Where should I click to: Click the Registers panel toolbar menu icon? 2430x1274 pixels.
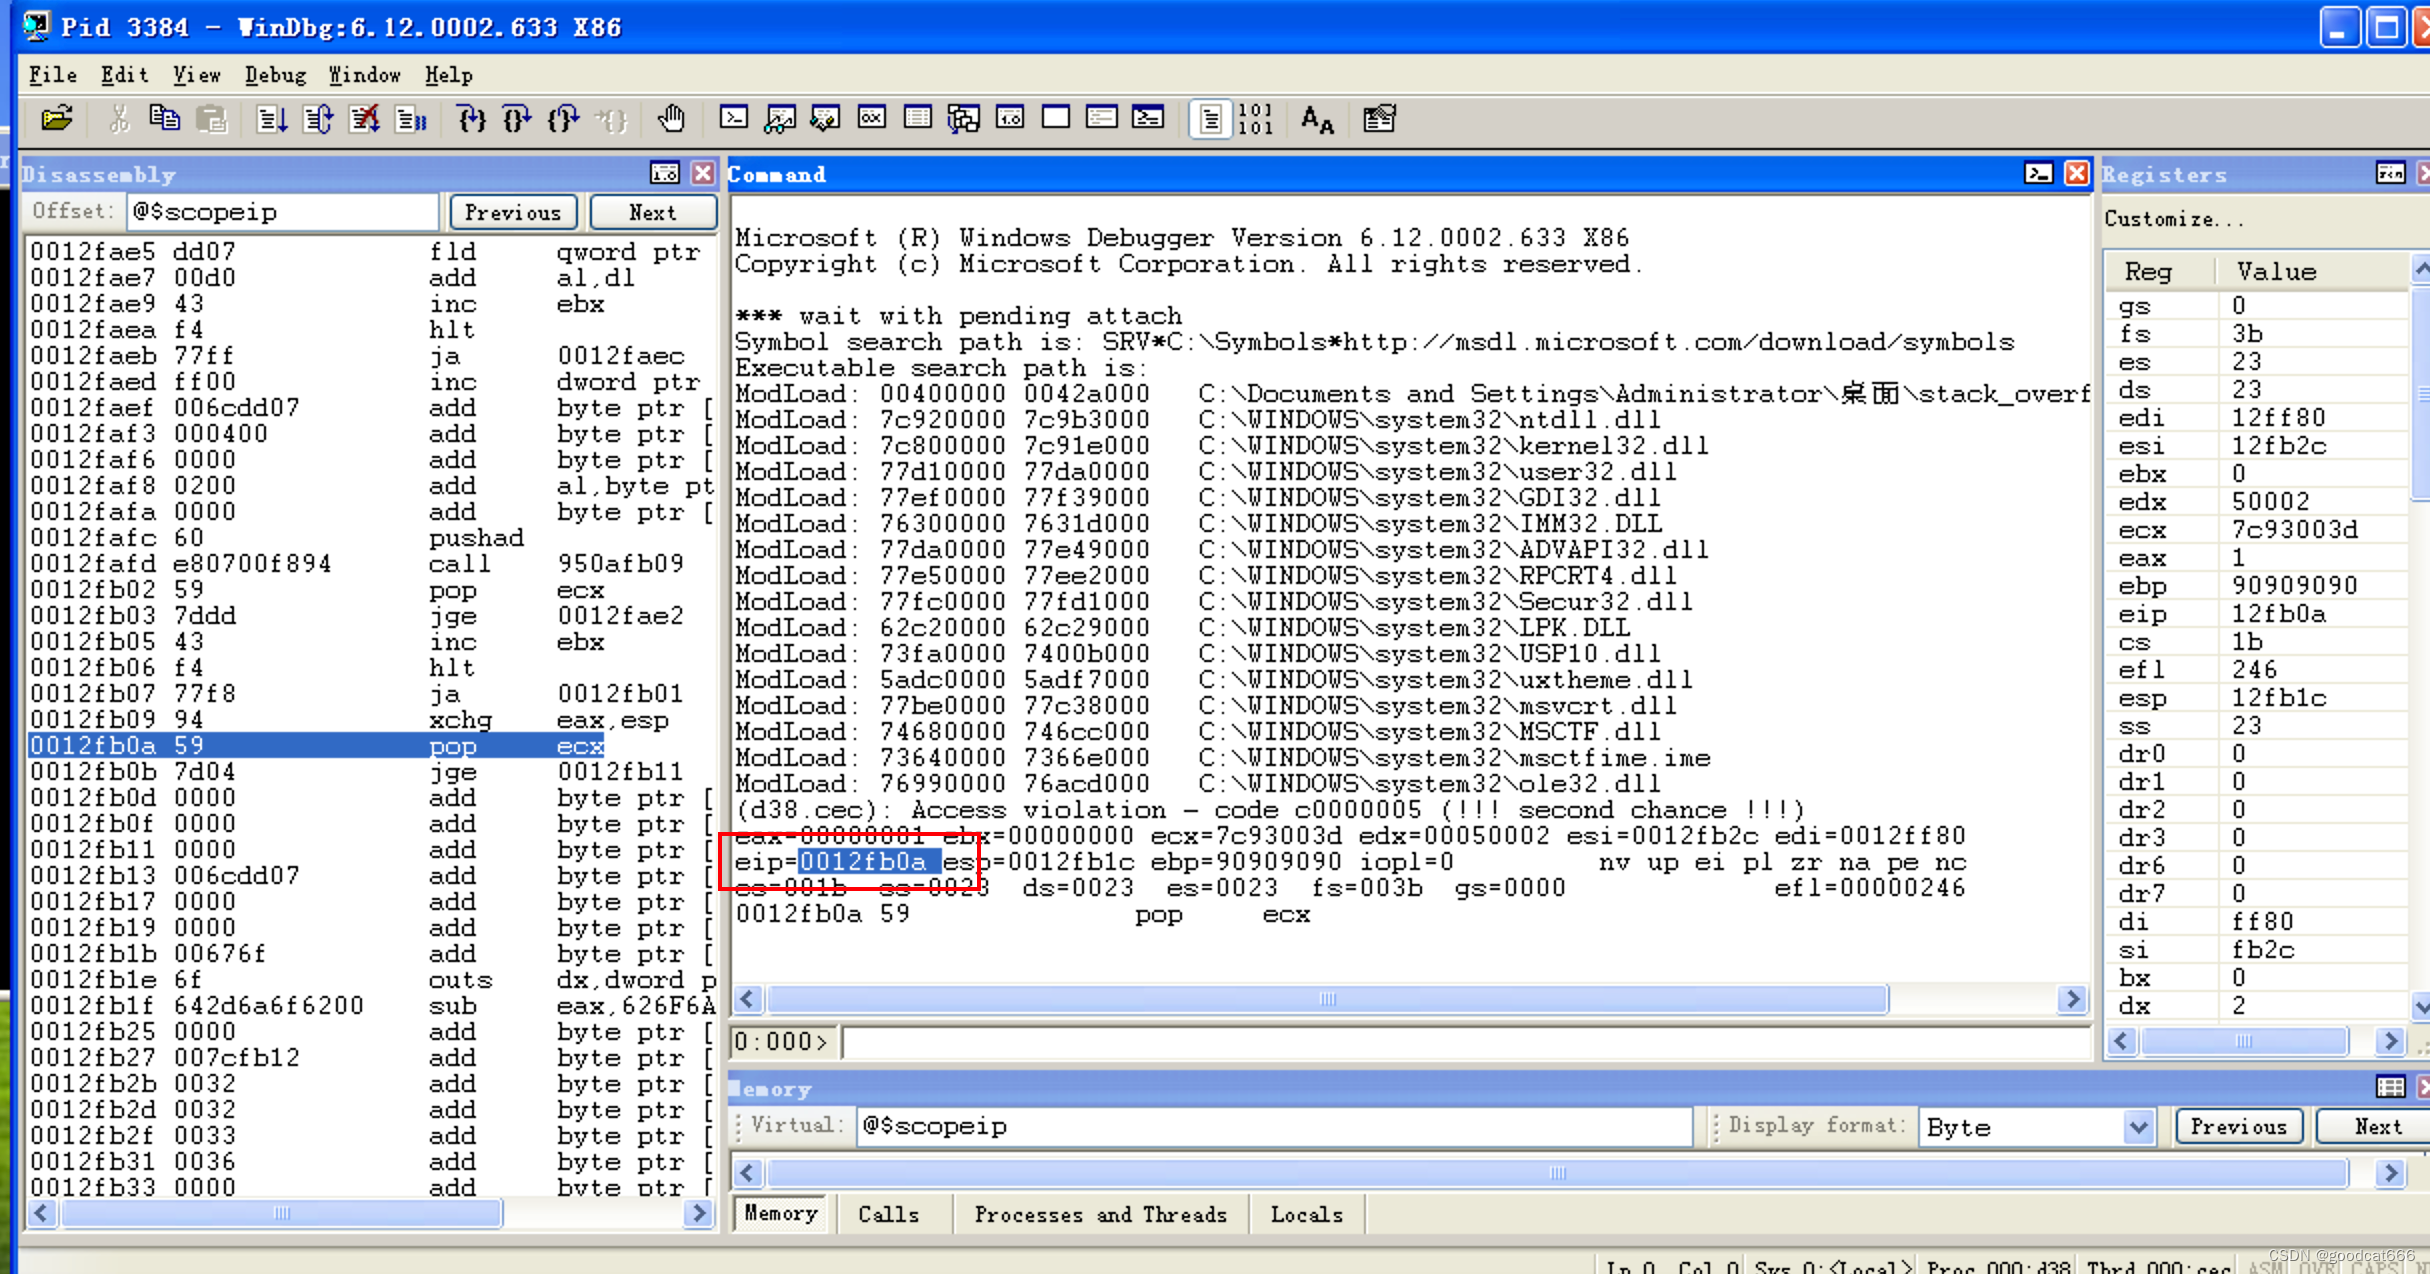pos(2391,174)
